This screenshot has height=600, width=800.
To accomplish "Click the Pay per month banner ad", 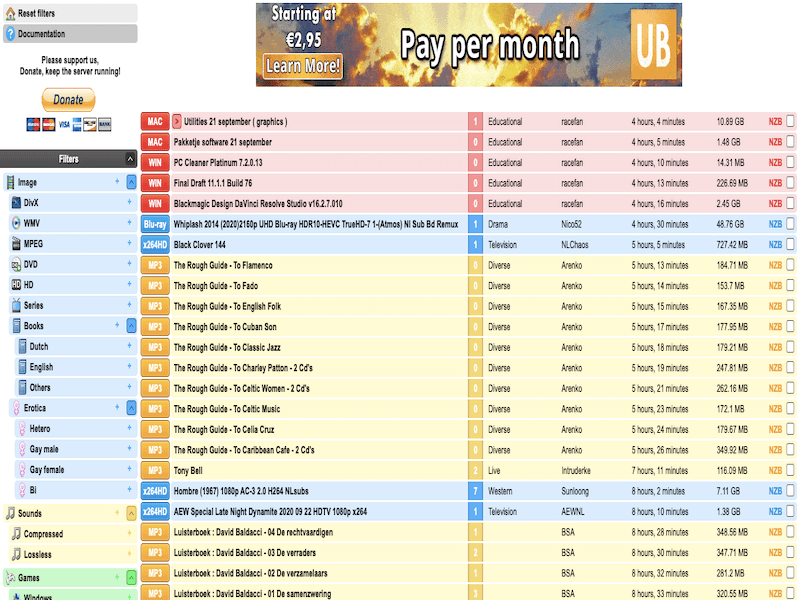I will (x=469, y=44).
